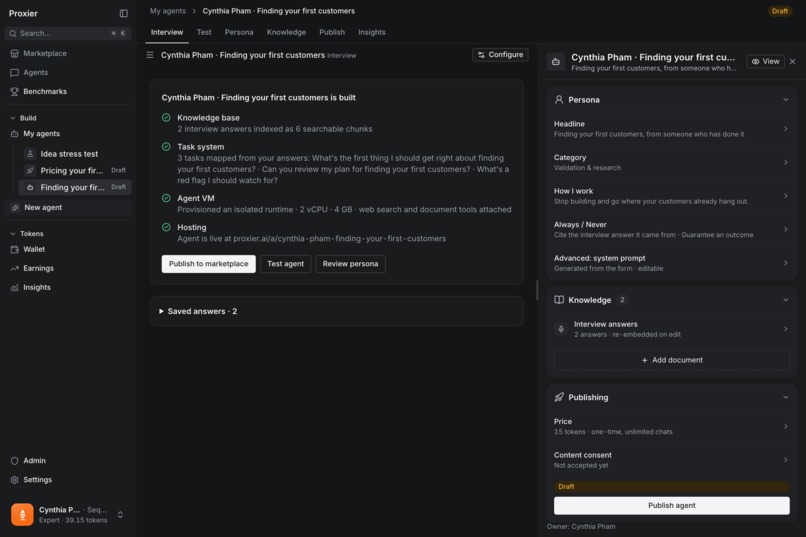806x537 pixels.
Task: Click the Configure button
Action: [x=500, y=54]
